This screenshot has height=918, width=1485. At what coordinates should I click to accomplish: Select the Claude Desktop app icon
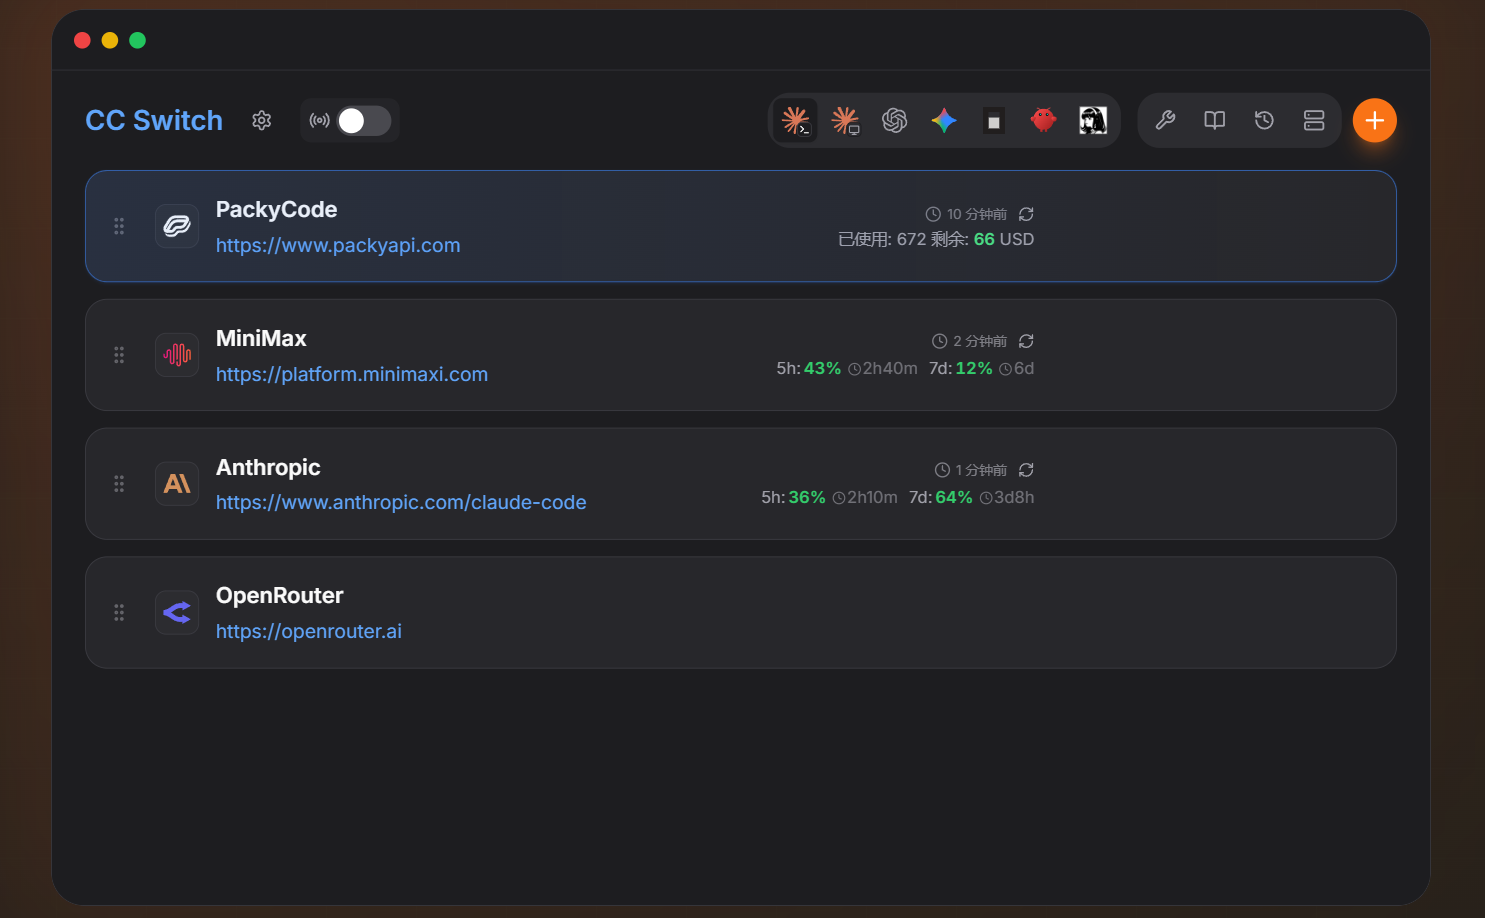click(x=845, y=120)
